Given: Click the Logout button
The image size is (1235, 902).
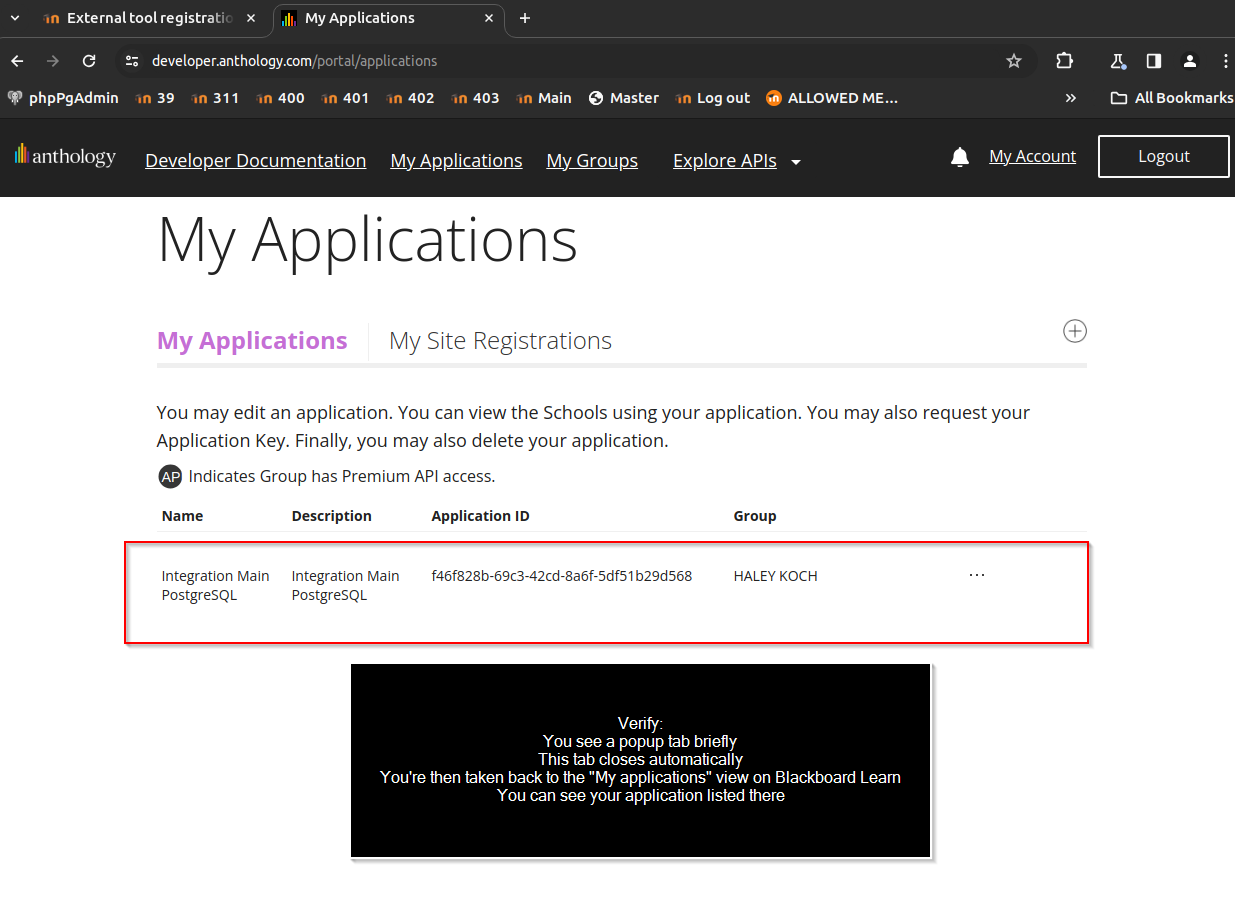Looking at the screenshot, I should coord(1164,157).
